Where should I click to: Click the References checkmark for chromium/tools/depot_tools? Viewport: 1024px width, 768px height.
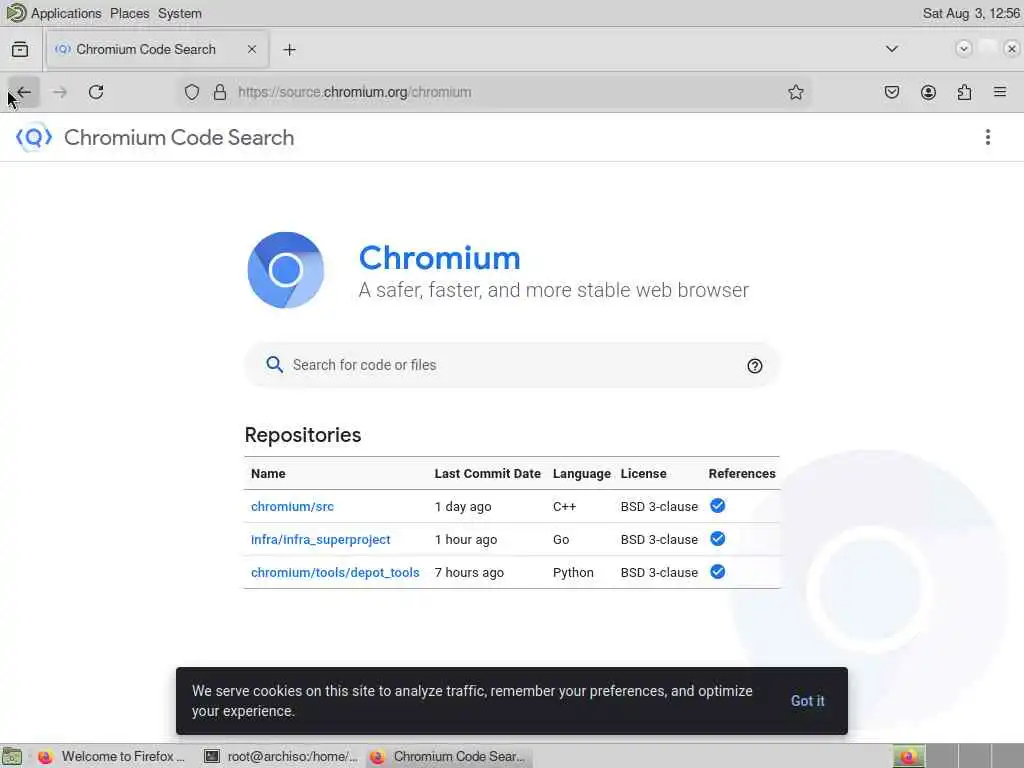pyautogui.click(x=718, y=571)
